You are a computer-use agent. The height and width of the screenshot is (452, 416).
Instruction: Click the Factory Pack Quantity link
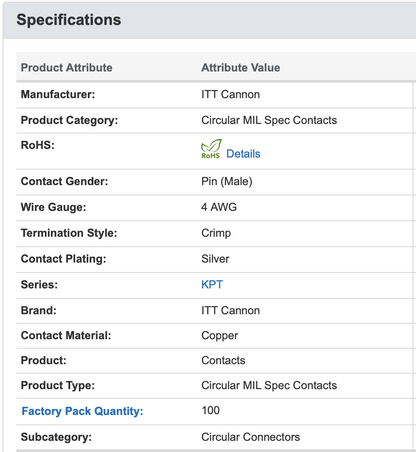tap(82, 411)
